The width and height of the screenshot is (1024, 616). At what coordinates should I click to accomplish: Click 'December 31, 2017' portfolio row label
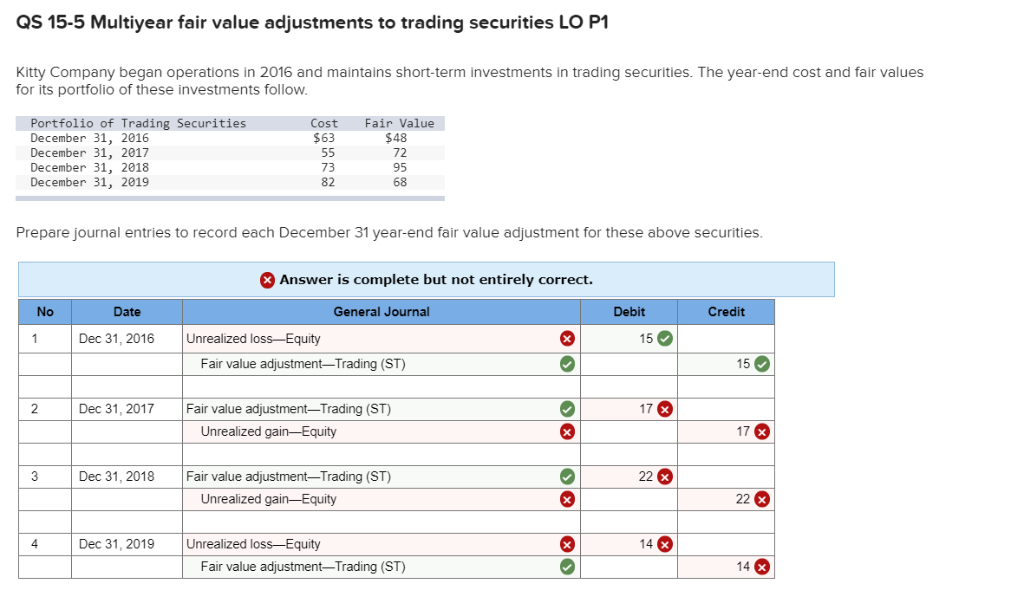click(89, 153)
